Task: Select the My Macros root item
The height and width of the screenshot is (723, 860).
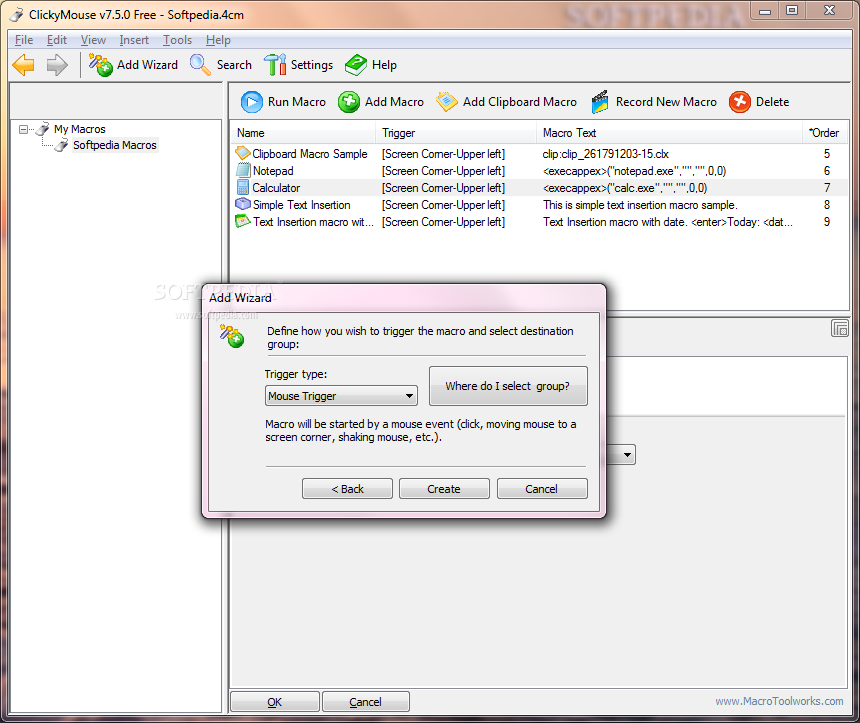Action: [80, 129]
